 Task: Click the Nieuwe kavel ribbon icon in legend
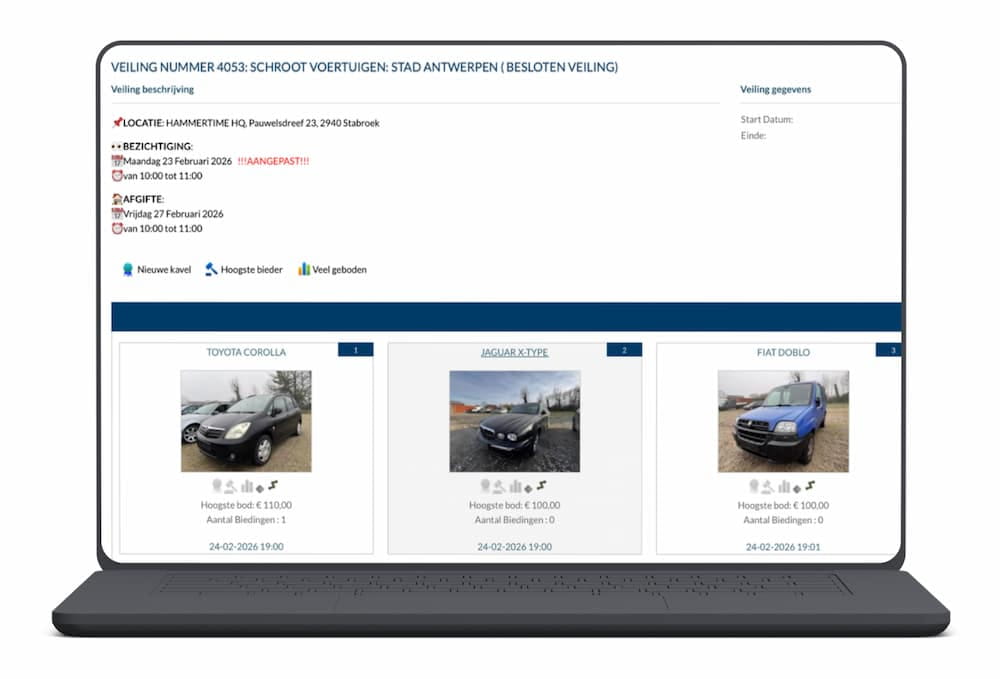128,270
